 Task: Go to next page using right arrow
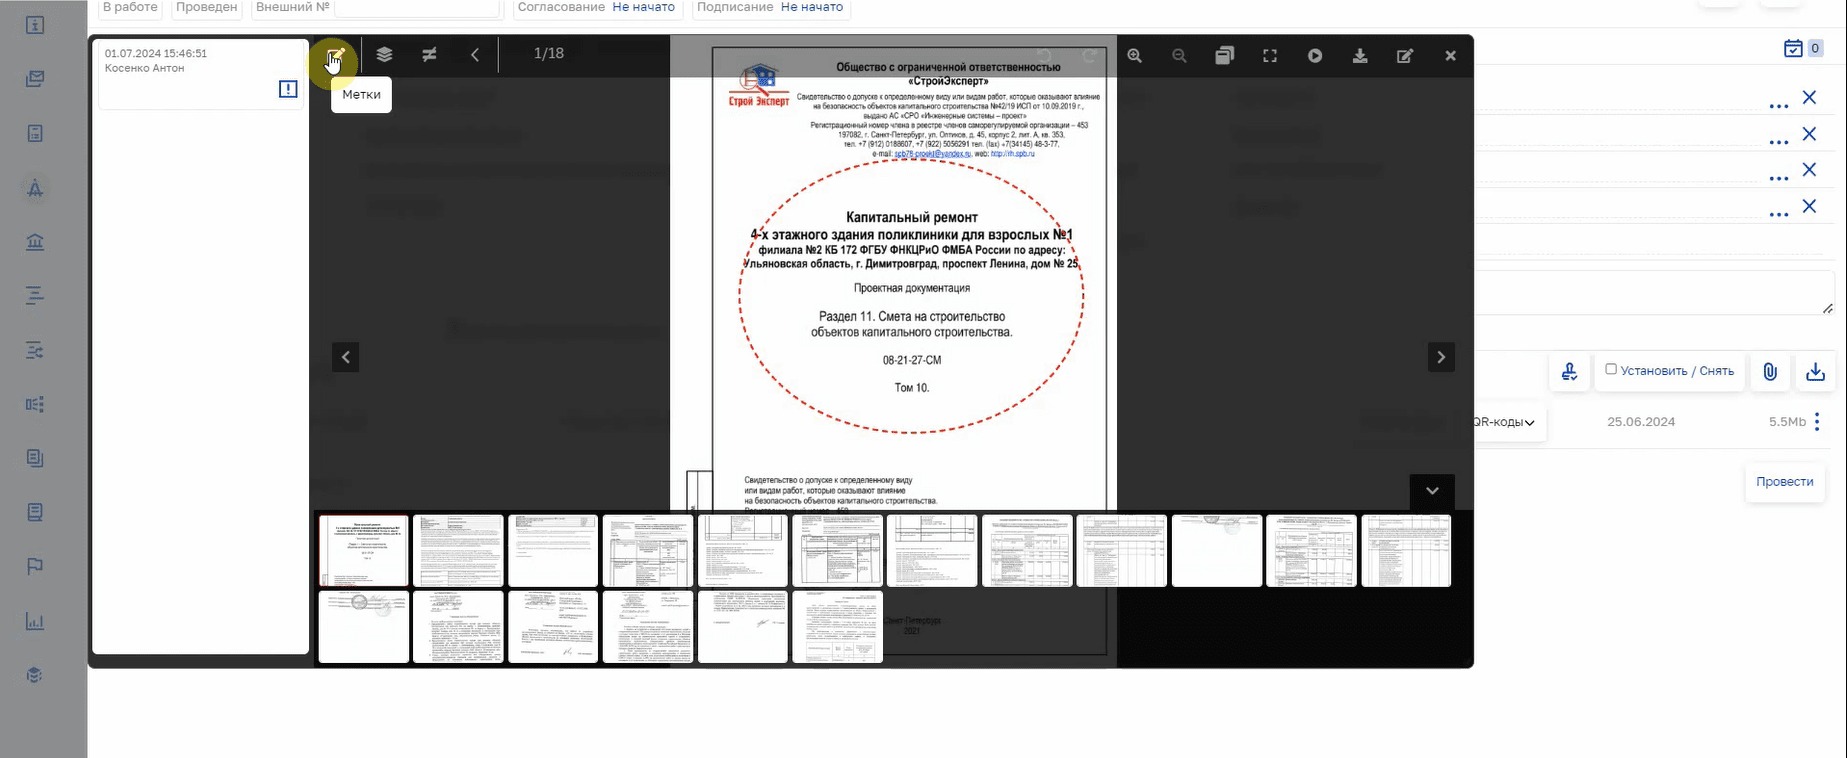click(x=1441, y=357)
